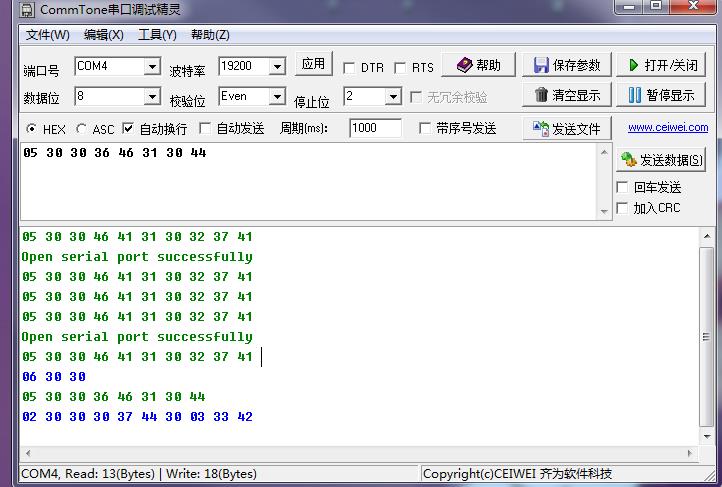This screenshot has height=487, width=722.
Task: Click the 周期(ms) input field showing 1000
Action: (375, 128)
